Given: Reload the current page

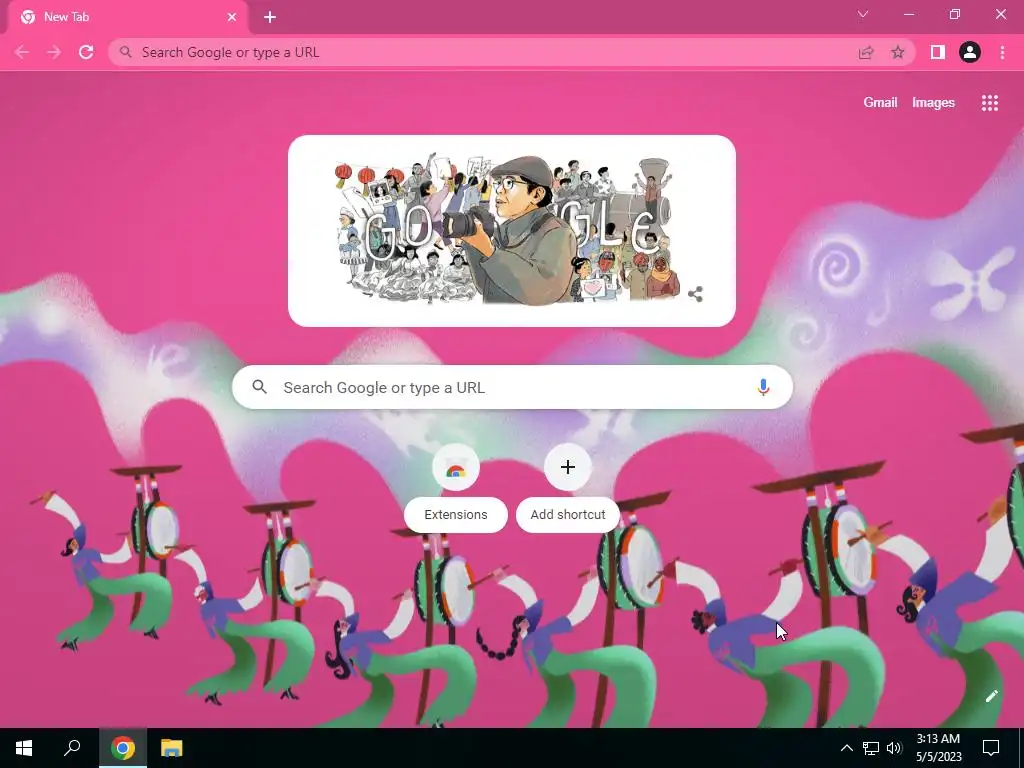Looking at the screenshot, I should tap(86, 52).
